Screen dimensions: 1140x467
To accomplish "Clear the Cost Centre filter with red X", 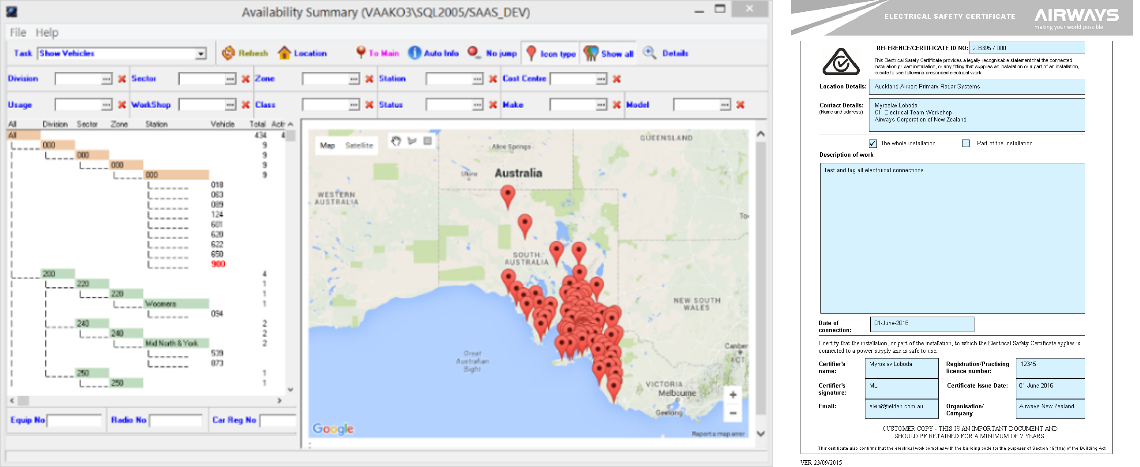I will click(617, 79).
